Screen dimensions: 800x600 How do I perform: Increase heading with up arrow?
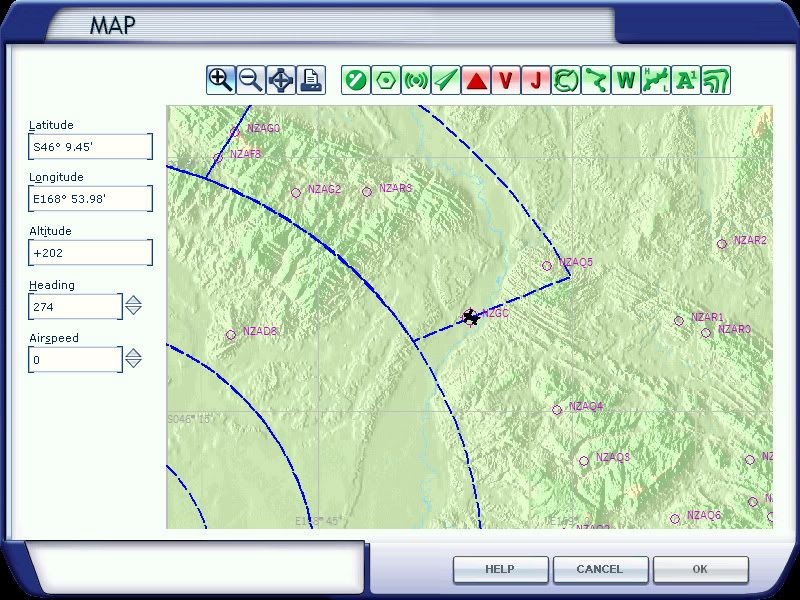[133, 300]
